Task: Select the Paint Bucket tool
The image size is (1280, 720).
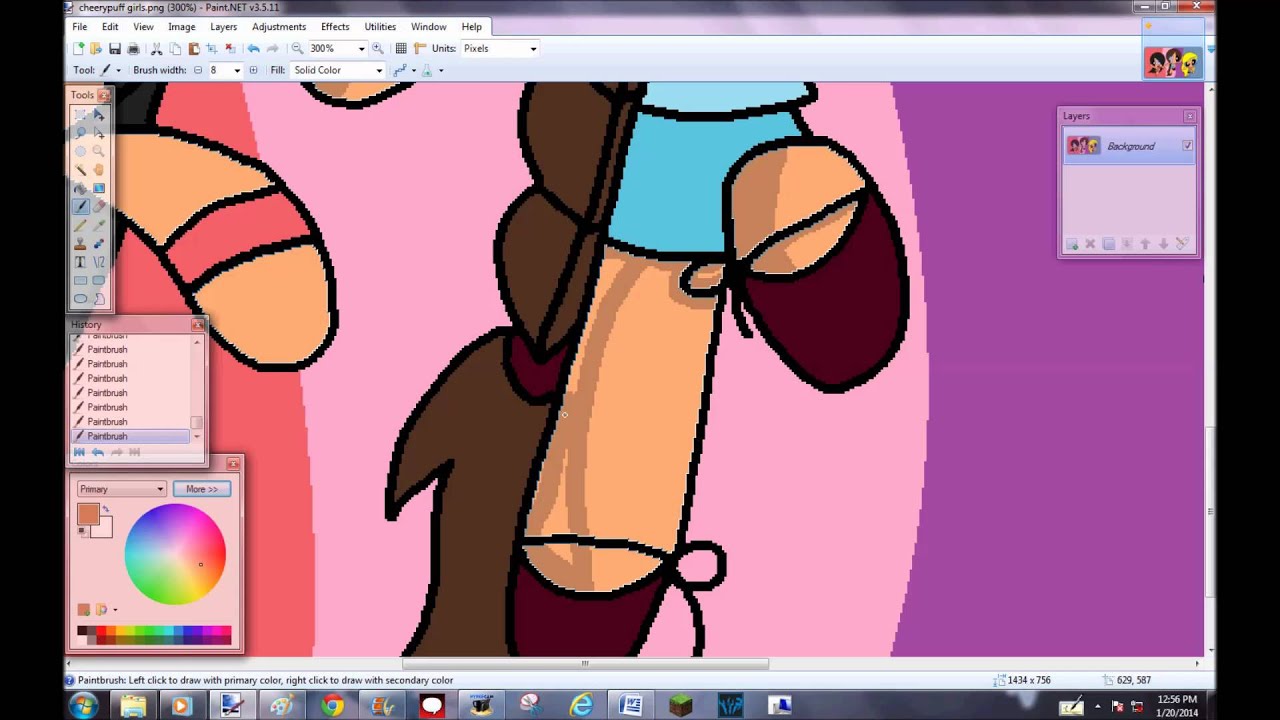Action: pos(81,188)
